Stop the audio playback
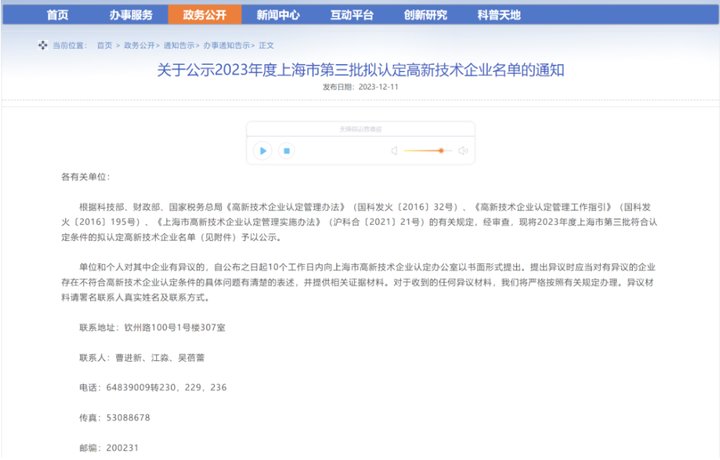Screen dimensions: 720x460 tap(286, 151)
